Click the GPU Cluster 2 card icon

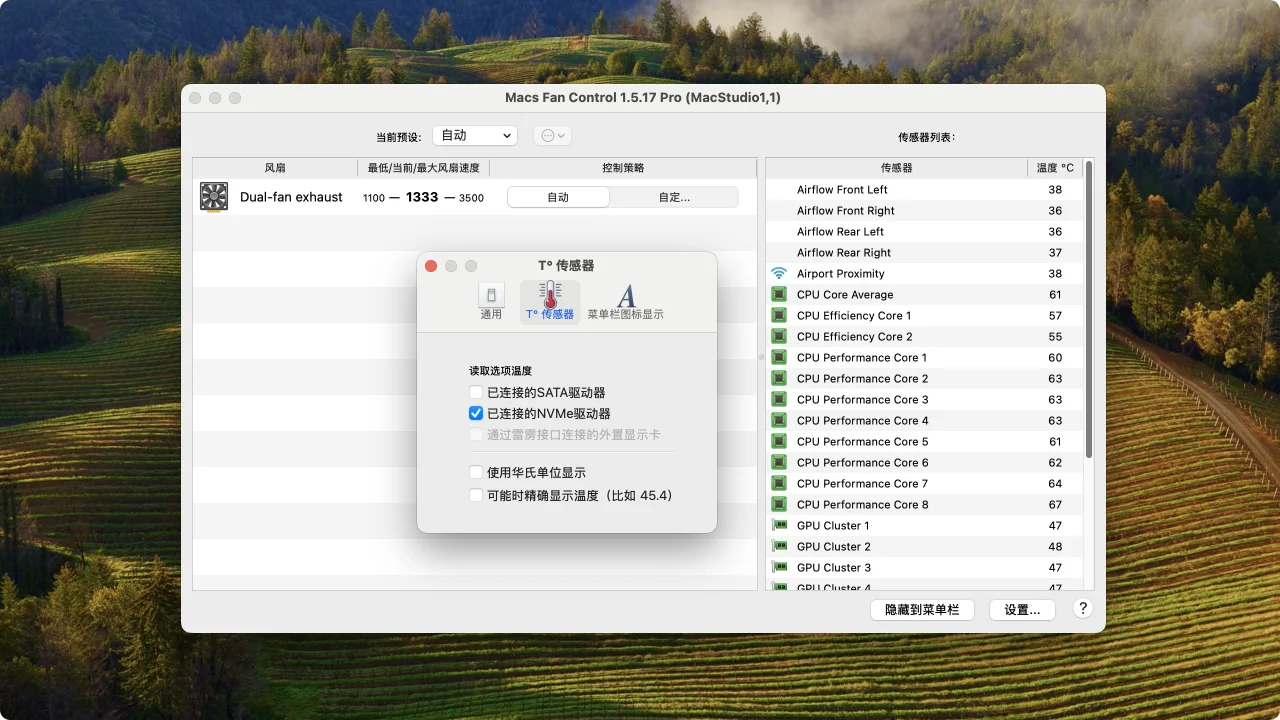(779, 547)
